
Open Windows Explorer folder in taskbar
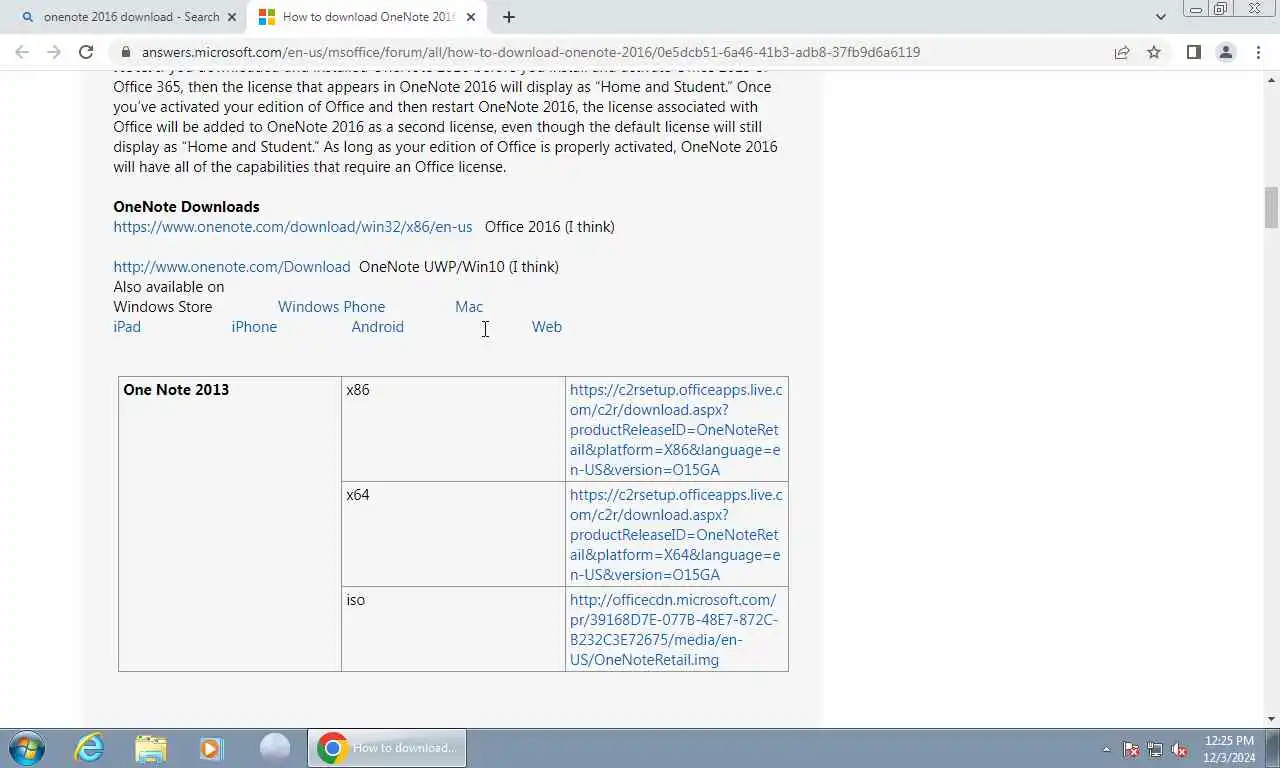(x=151, y=748)
